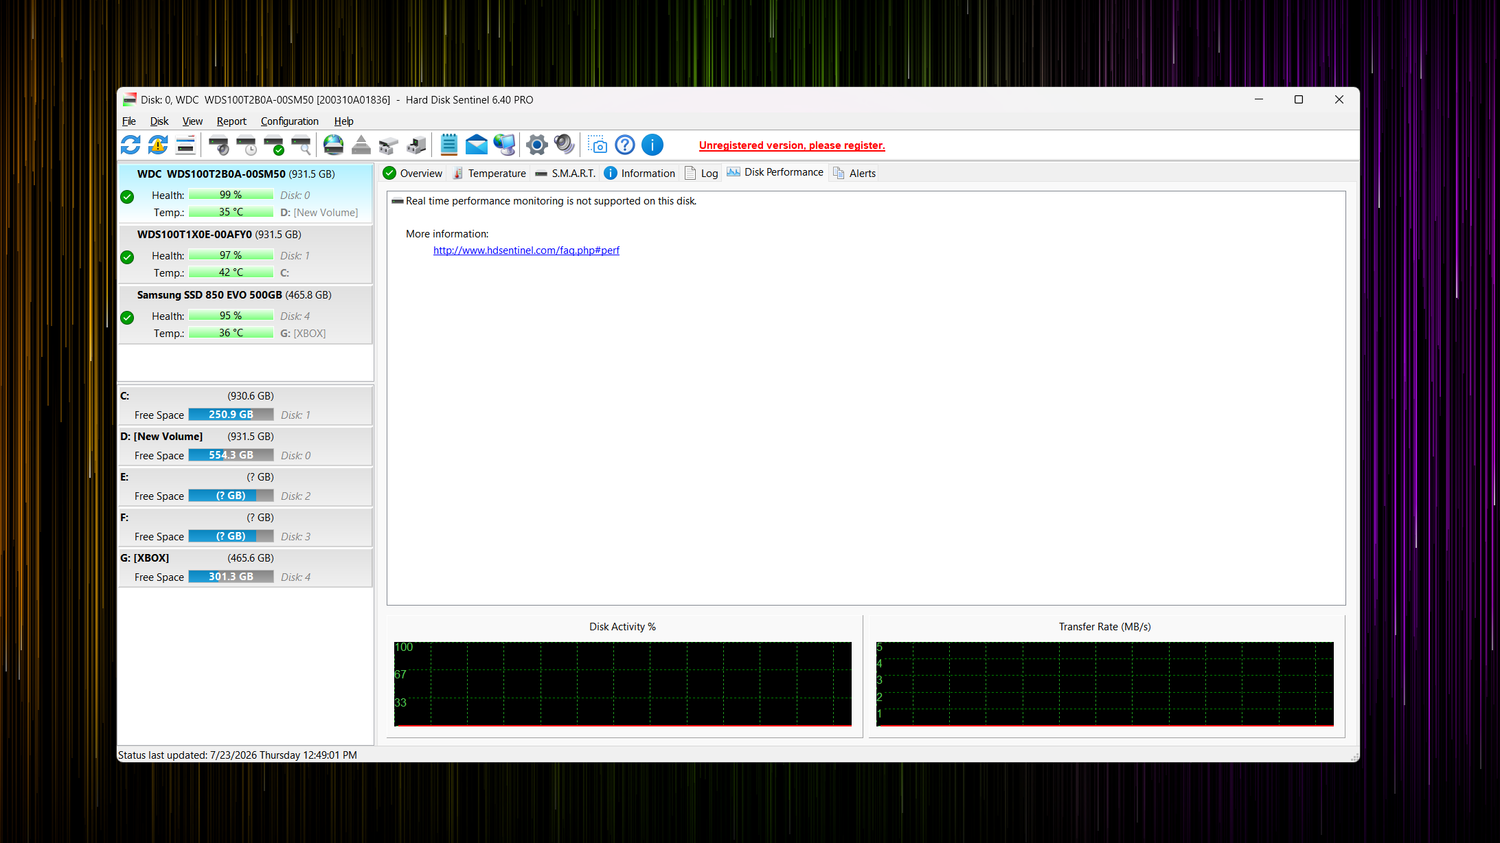Switch to the Overview tab

(412, 173)
